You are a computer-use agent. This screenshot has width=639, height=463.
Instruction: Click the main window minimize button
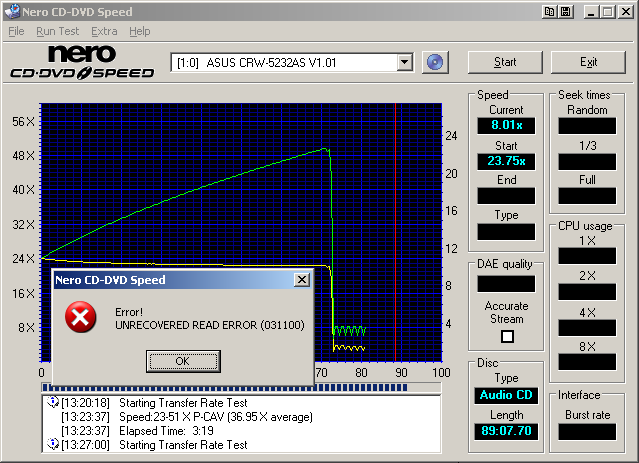click(591, 11)
